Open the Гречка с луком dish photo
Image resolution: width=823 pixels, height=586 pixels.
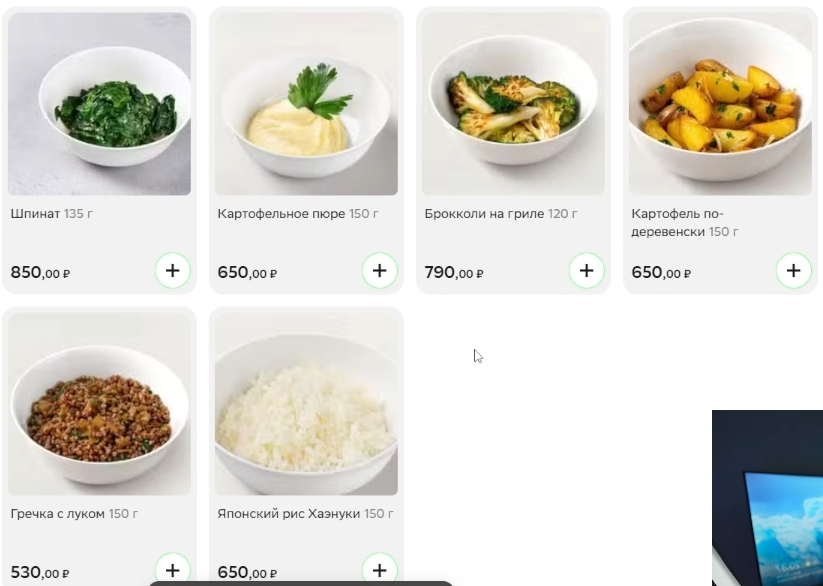pos(99,404)
